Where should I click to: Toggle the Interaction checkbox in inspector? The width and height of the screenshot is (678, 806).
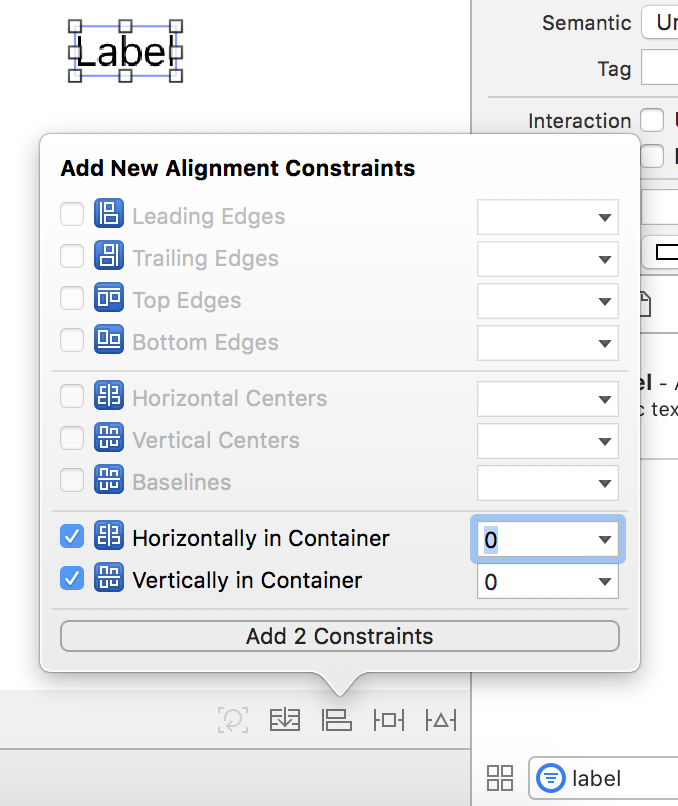coord(652,121)
